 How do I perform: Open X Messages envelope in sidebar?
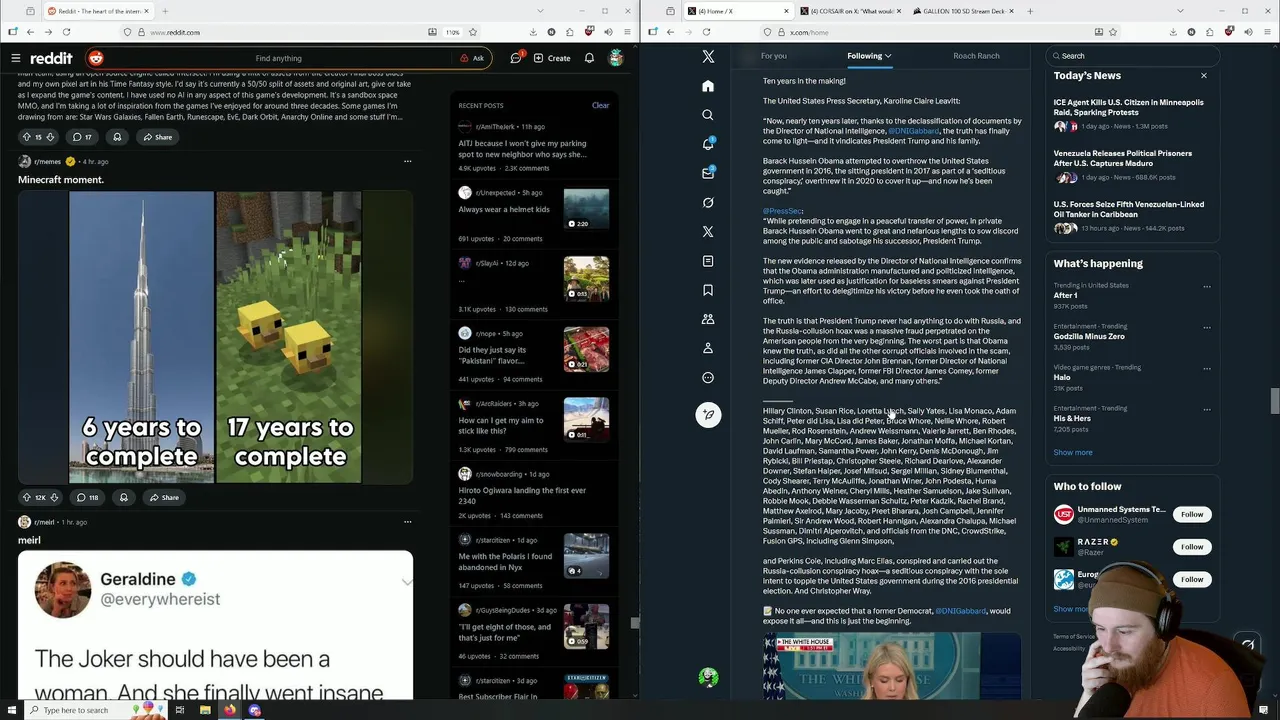tap(708, 173)
